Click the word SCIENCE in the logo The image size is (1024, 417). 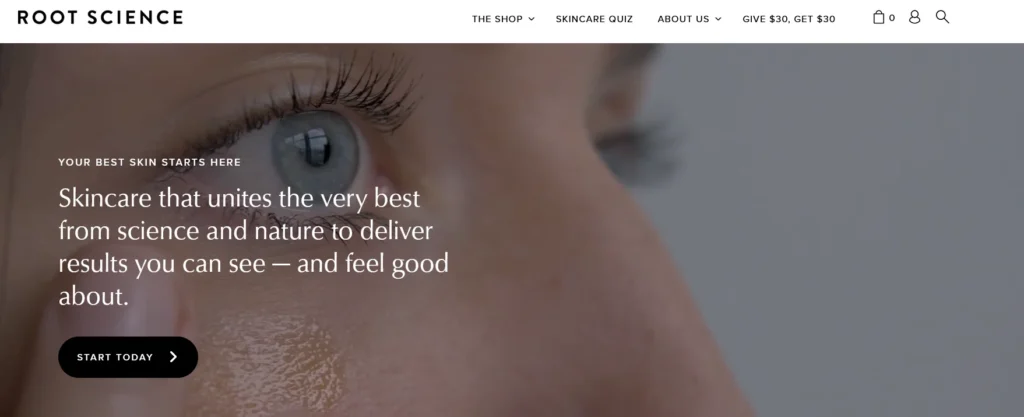point(137,18)
